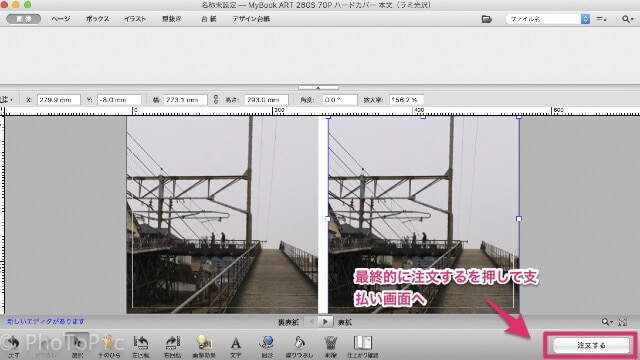Click the Y position input field

119,100
